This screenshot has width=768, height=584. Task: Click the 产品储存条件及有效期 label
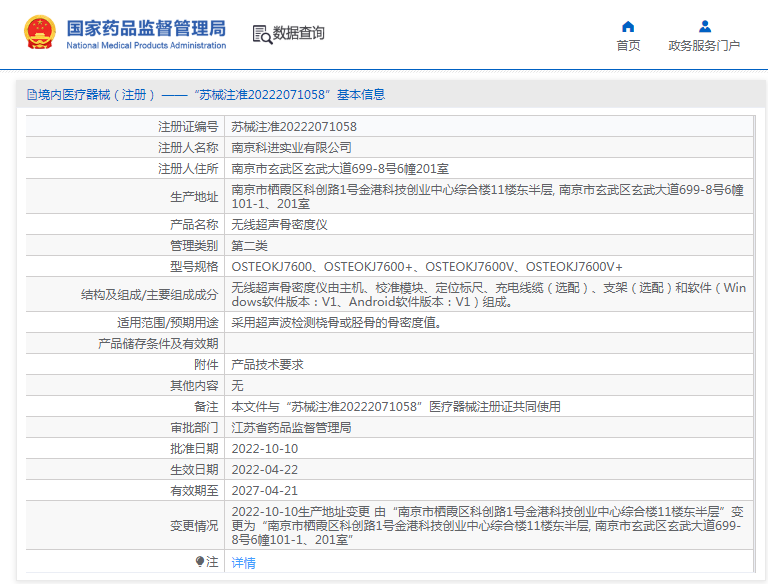(158, 344)
